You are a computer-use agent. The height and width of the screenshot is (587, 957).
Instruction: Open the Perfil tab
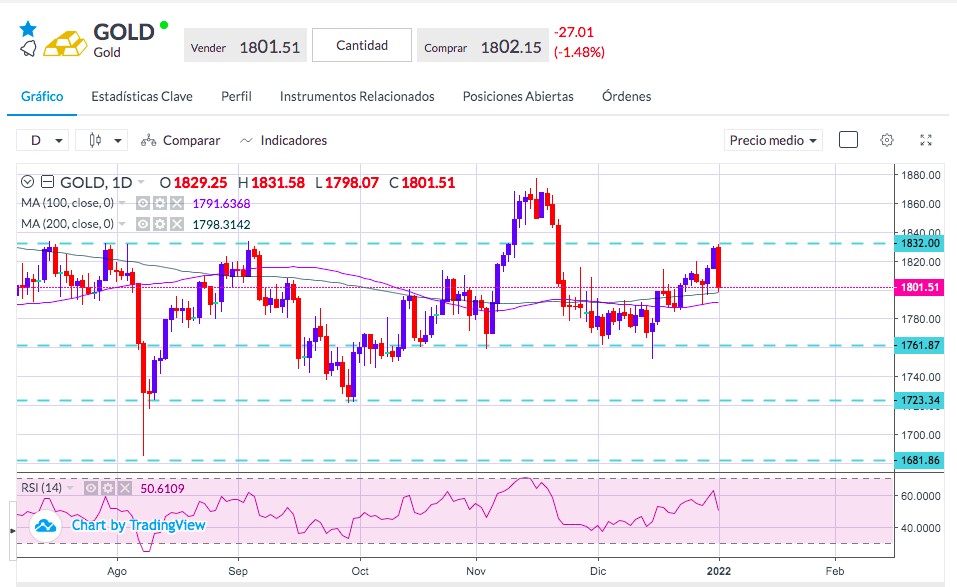(x=236, y=96)
